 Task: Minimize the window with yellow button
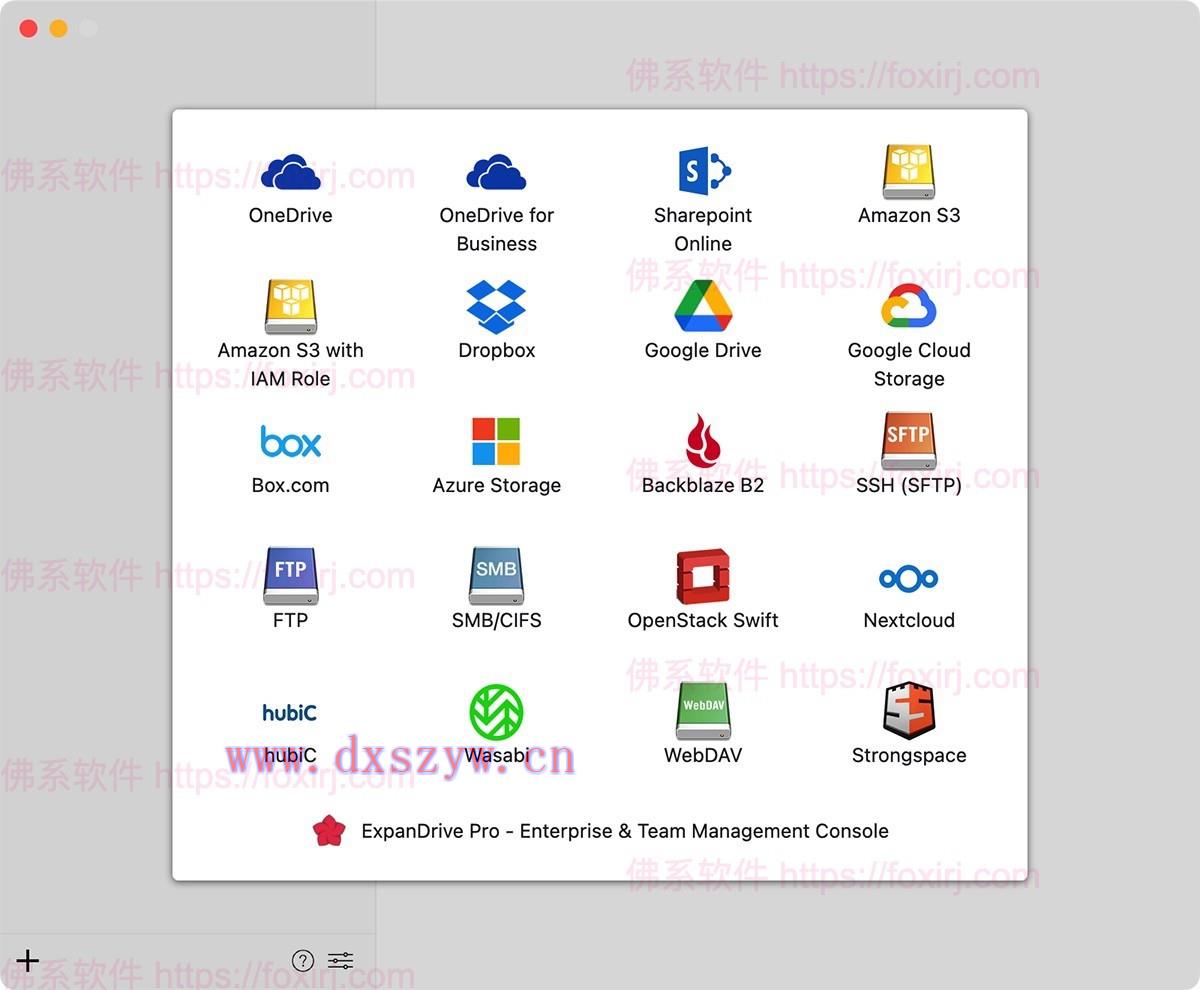pos(59,29)
